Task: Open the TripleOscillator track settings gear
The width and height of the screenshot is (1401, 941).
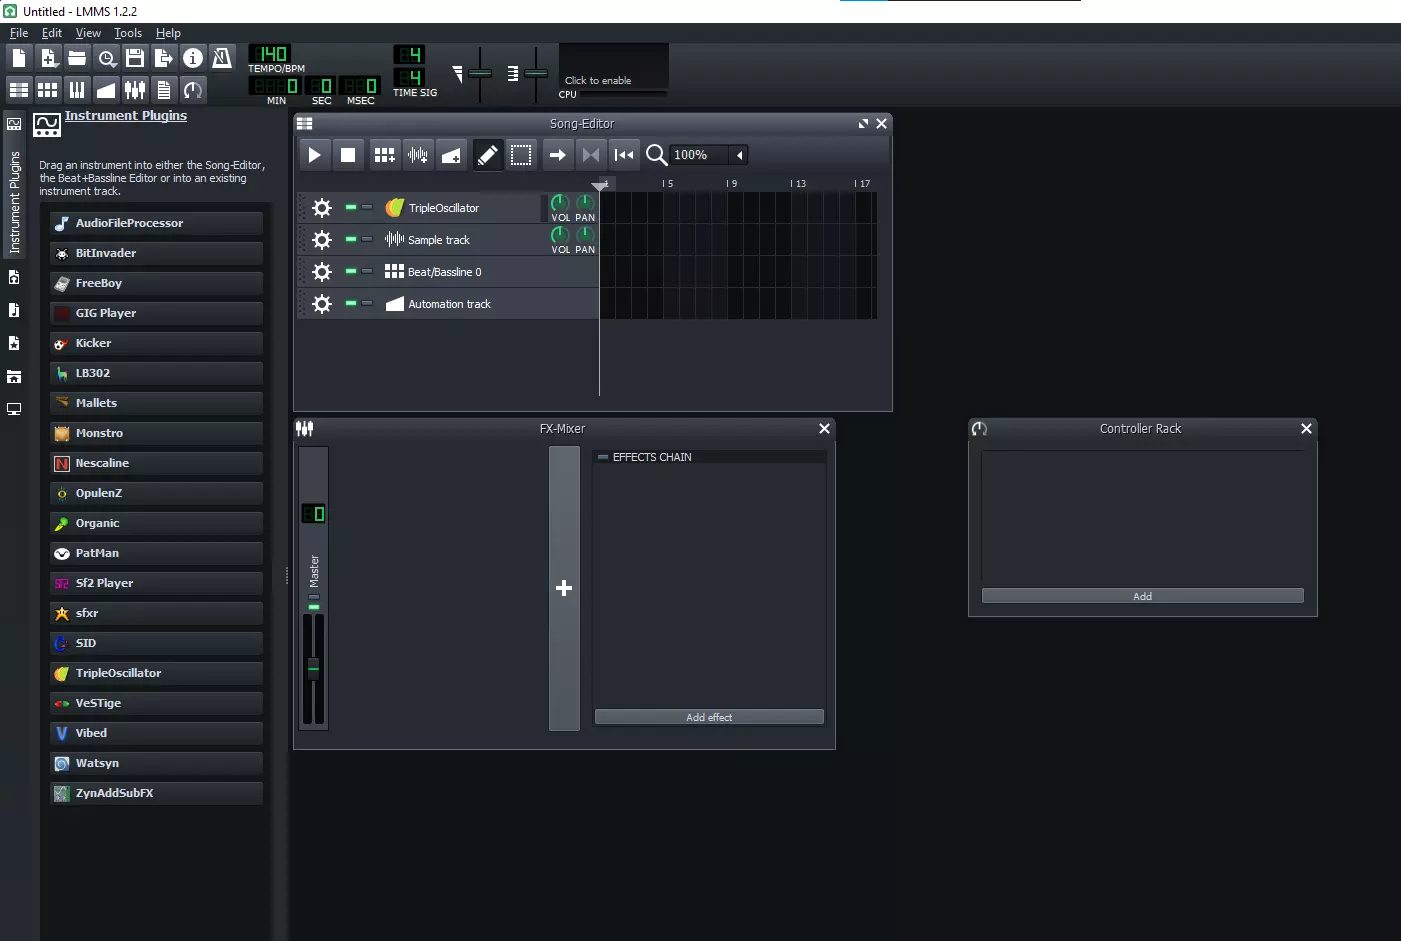Action: pos(322,208)
